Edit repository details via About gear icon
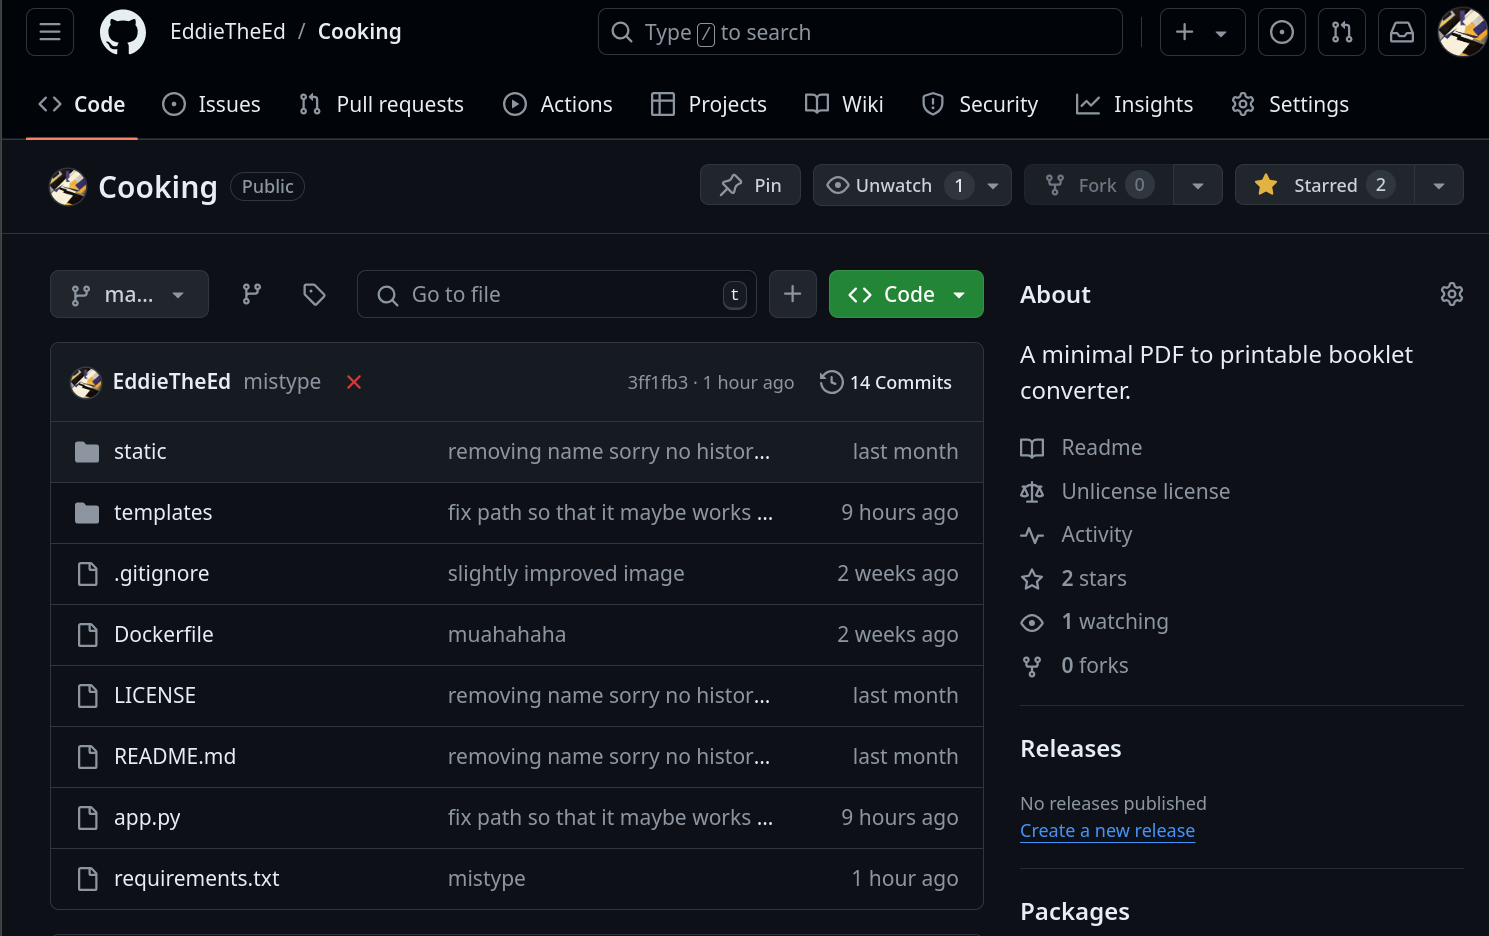 coord(1451,294)
